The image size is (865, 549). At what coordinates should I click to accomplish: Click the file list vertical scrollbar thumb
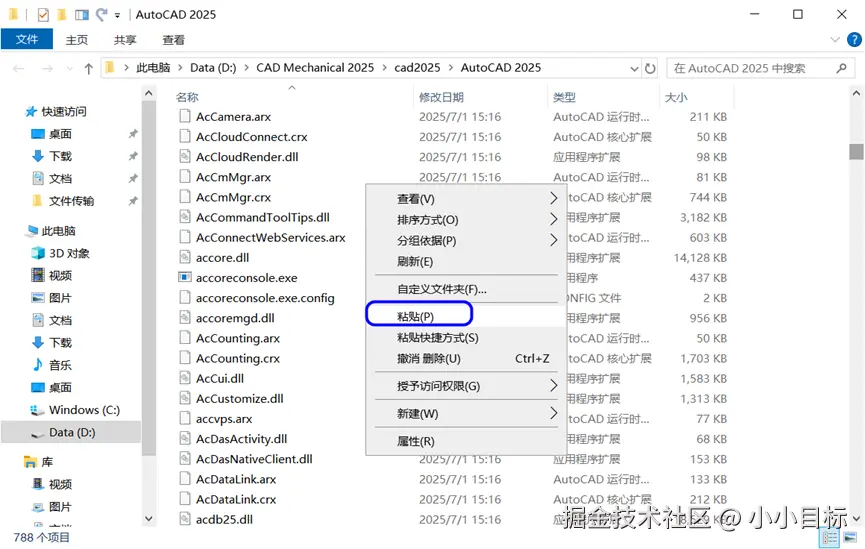click(856, 151)
